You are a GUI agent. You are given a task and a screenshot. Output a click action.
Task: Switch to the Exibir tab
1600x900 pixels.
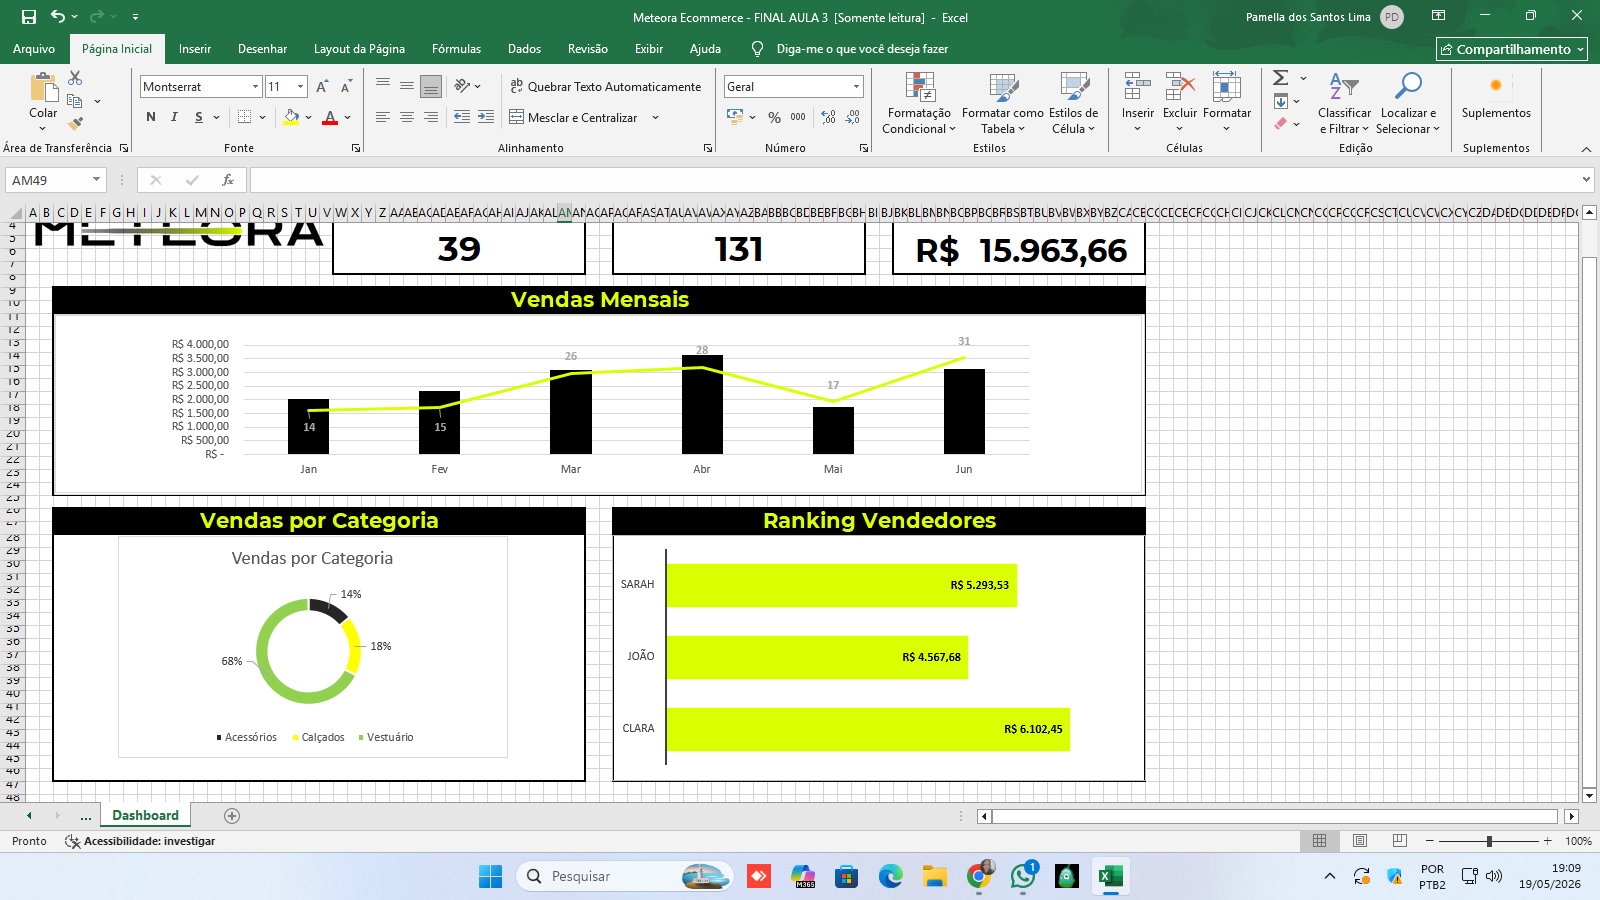[x=649, y=49]
